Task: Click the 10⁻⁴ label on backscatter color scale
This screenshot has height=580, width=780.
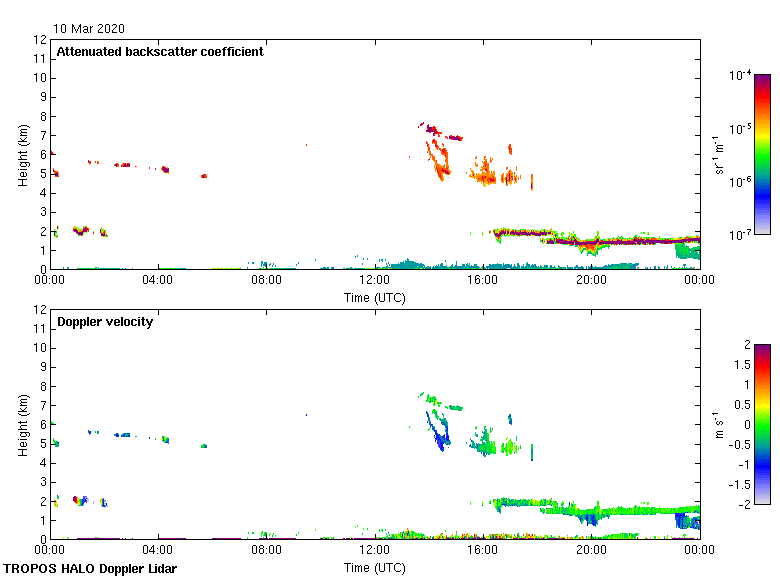Action: click(740, 76)
